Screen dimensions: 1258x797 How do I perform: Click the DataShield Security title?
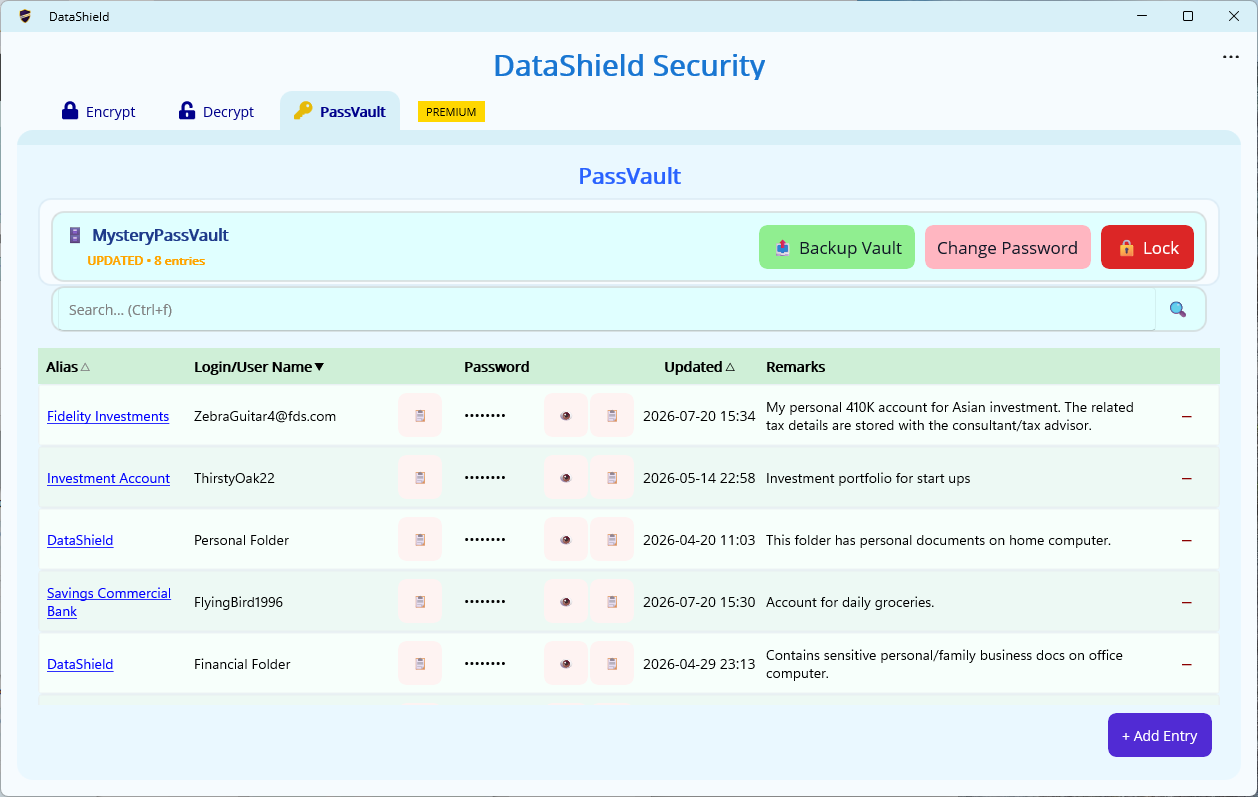click(x=629, y=65)
